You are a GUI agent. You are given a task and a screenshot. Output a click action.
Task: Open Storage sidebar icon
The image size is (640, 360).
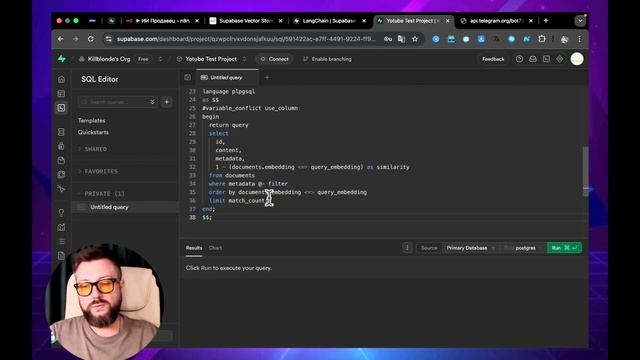point(61,160)
